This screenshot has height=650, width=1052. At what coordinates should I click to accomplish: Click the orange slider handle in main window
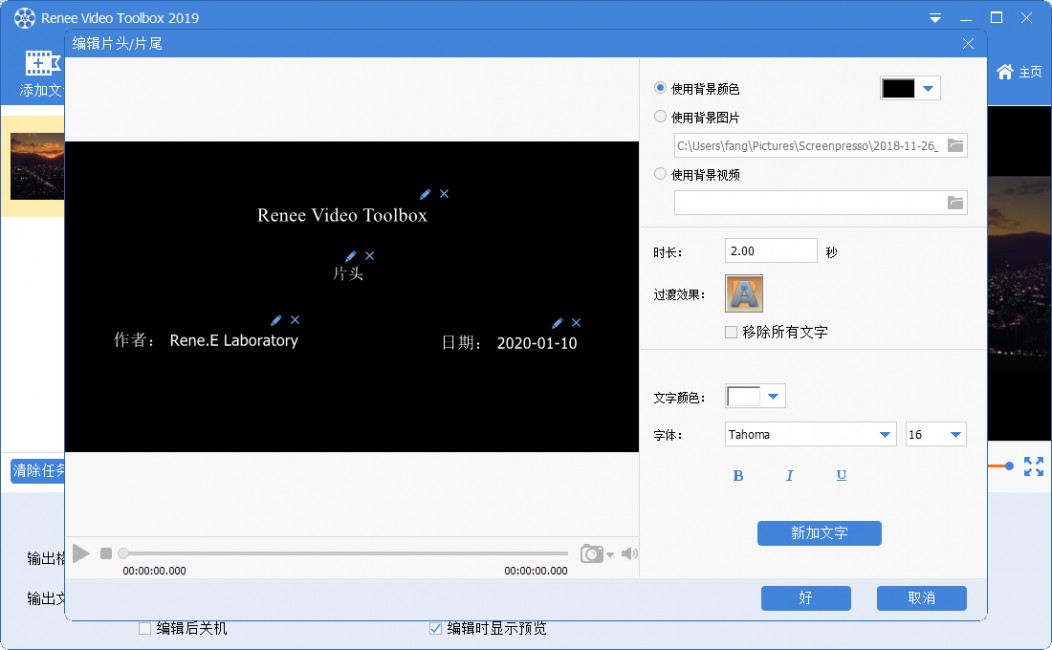pos(1009,466)
